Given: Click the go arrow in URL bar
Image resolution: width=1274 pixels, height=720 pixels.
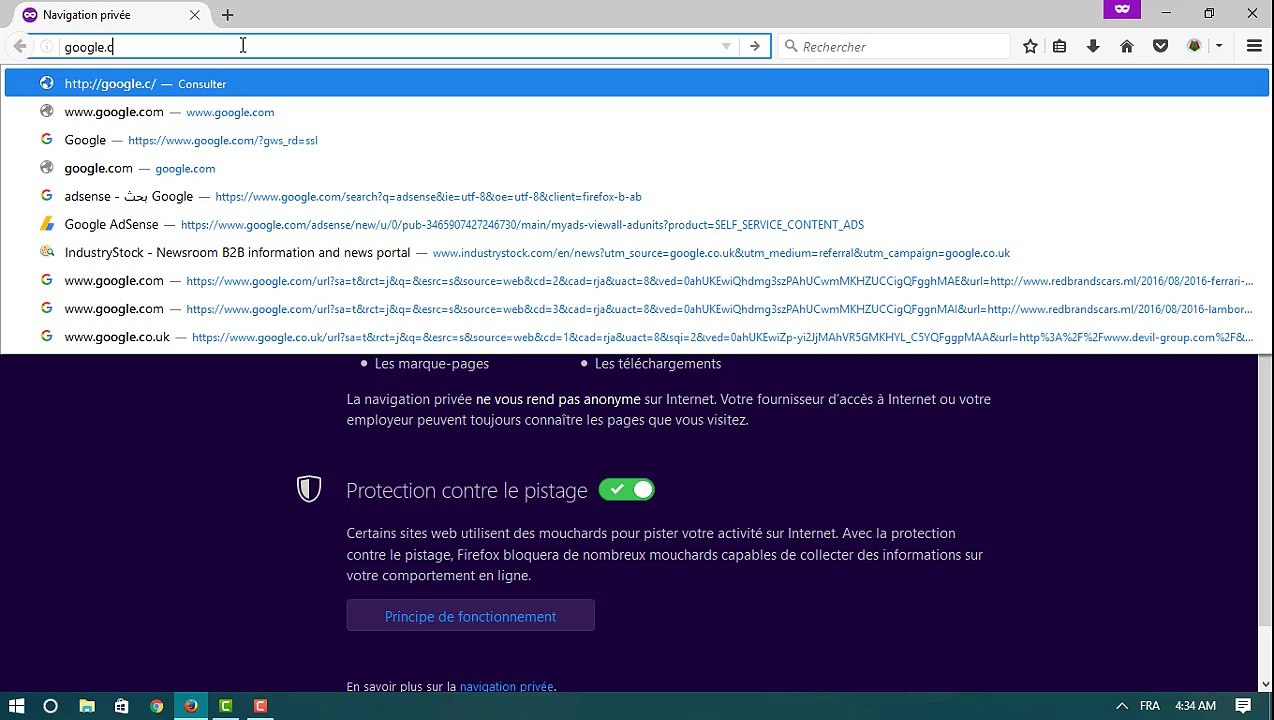Looking at the screenshot, I should pyautogui.click(x=755, y=46).
